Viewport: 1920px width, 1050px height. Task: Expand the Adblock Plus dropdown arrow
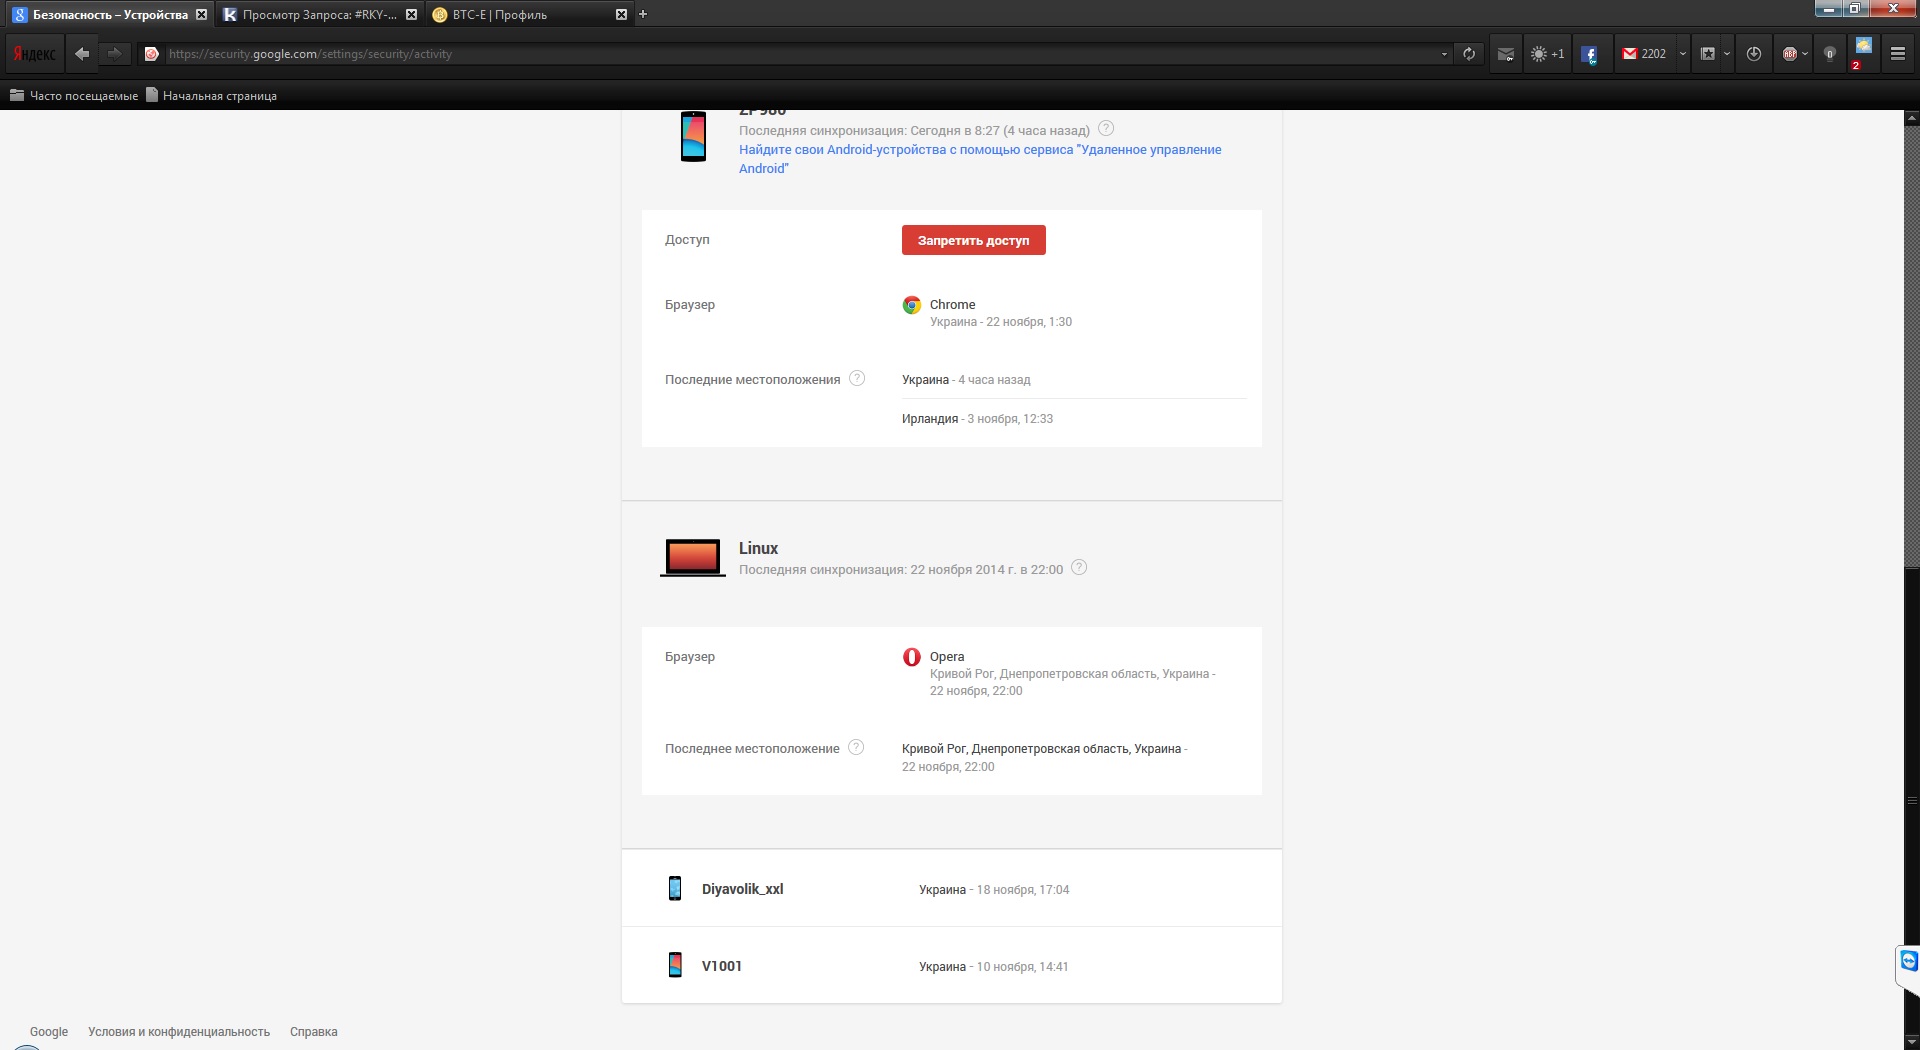click(x=1805, y=54)
